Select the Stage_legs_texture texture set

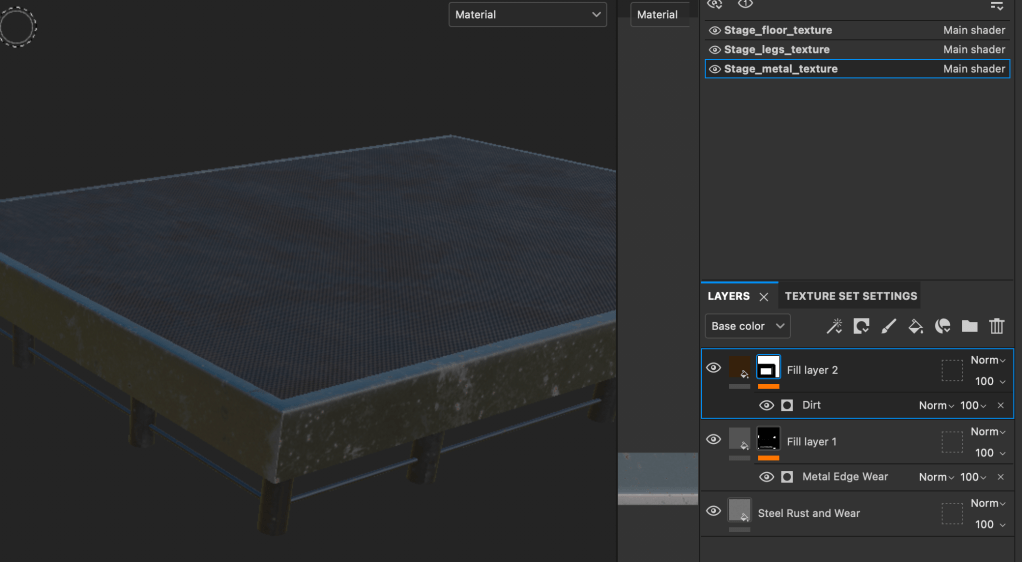pos(777,50)
